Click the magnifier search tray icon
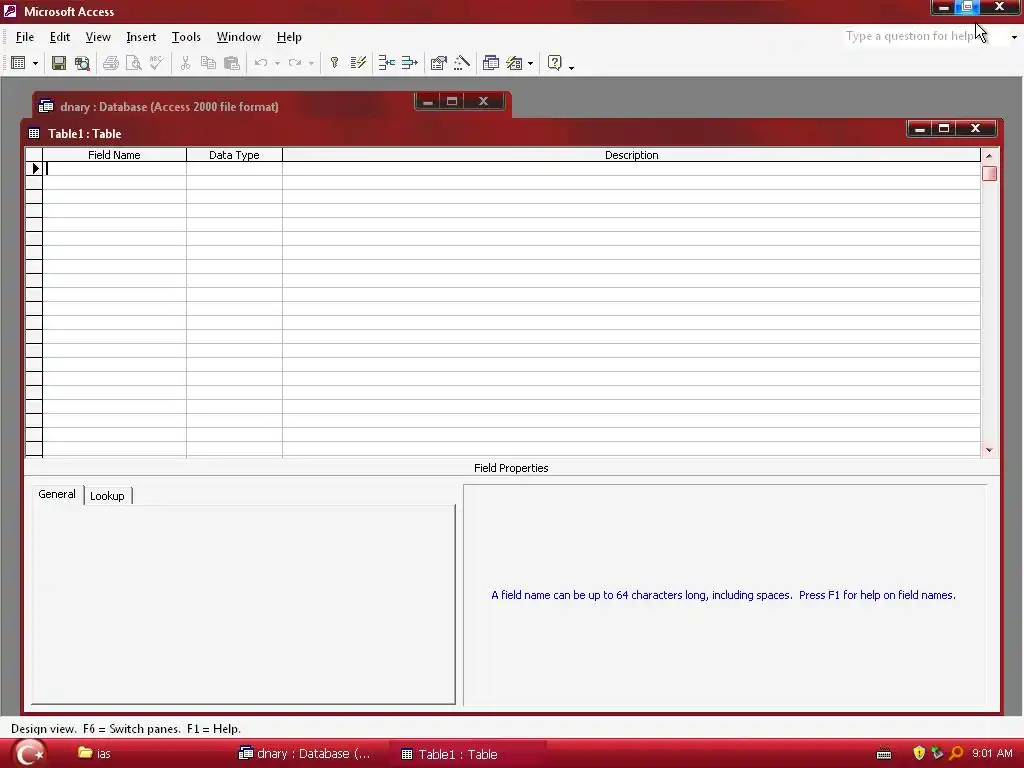This screenshot has height=768, width=1024. (956, 753)
